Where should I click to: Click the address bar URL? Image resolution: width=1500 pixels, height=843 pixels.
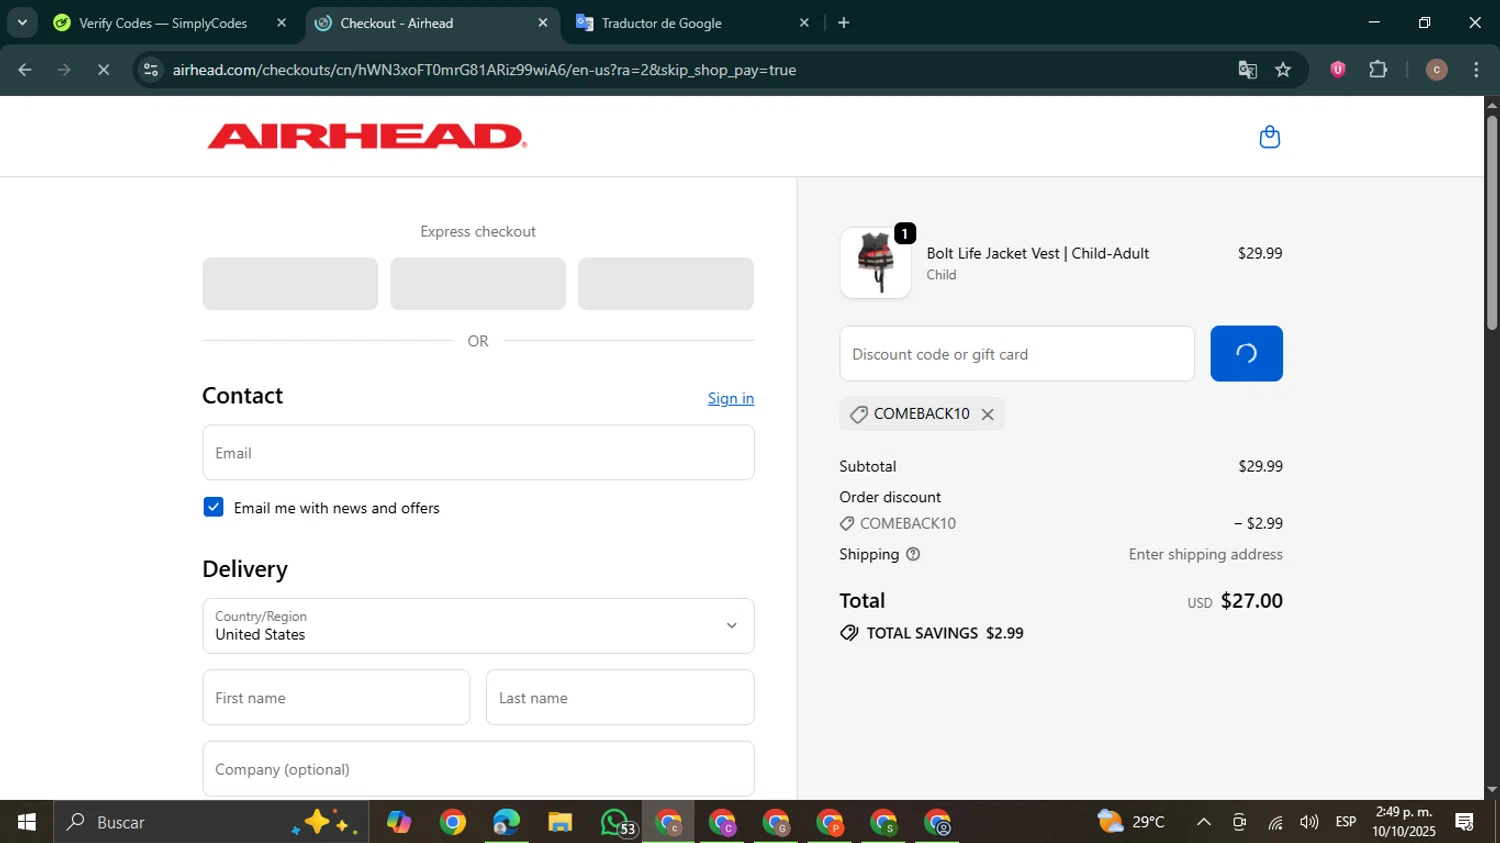pyautogui.click(x=484, y=70)
